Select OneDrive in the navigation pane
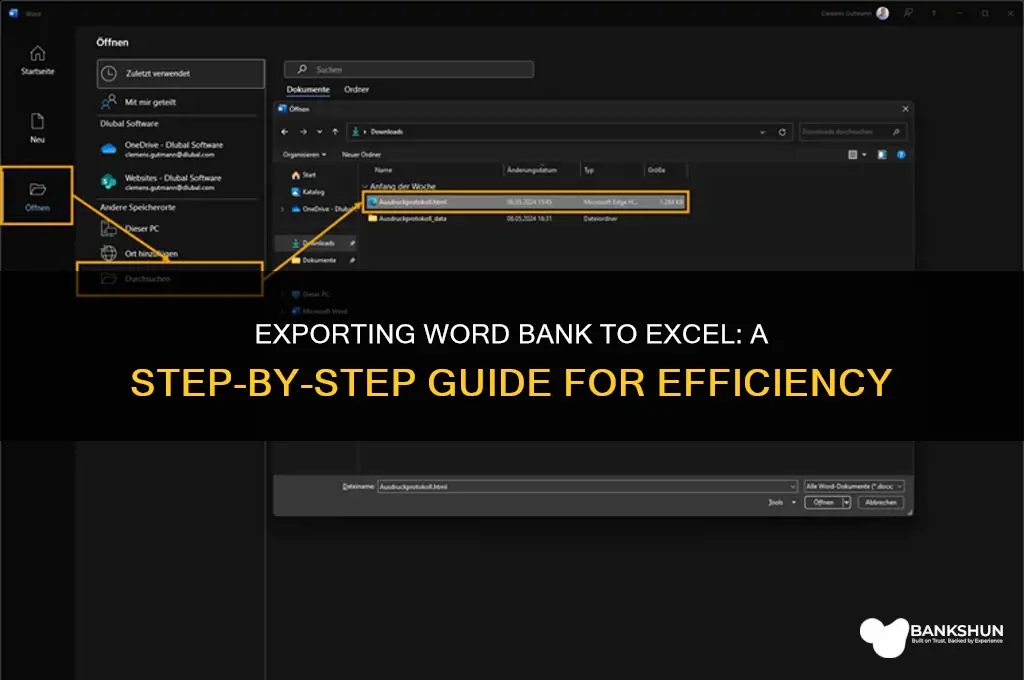Image resolution: width=1024 pixels, height=680 pixels. coord(323,209)
